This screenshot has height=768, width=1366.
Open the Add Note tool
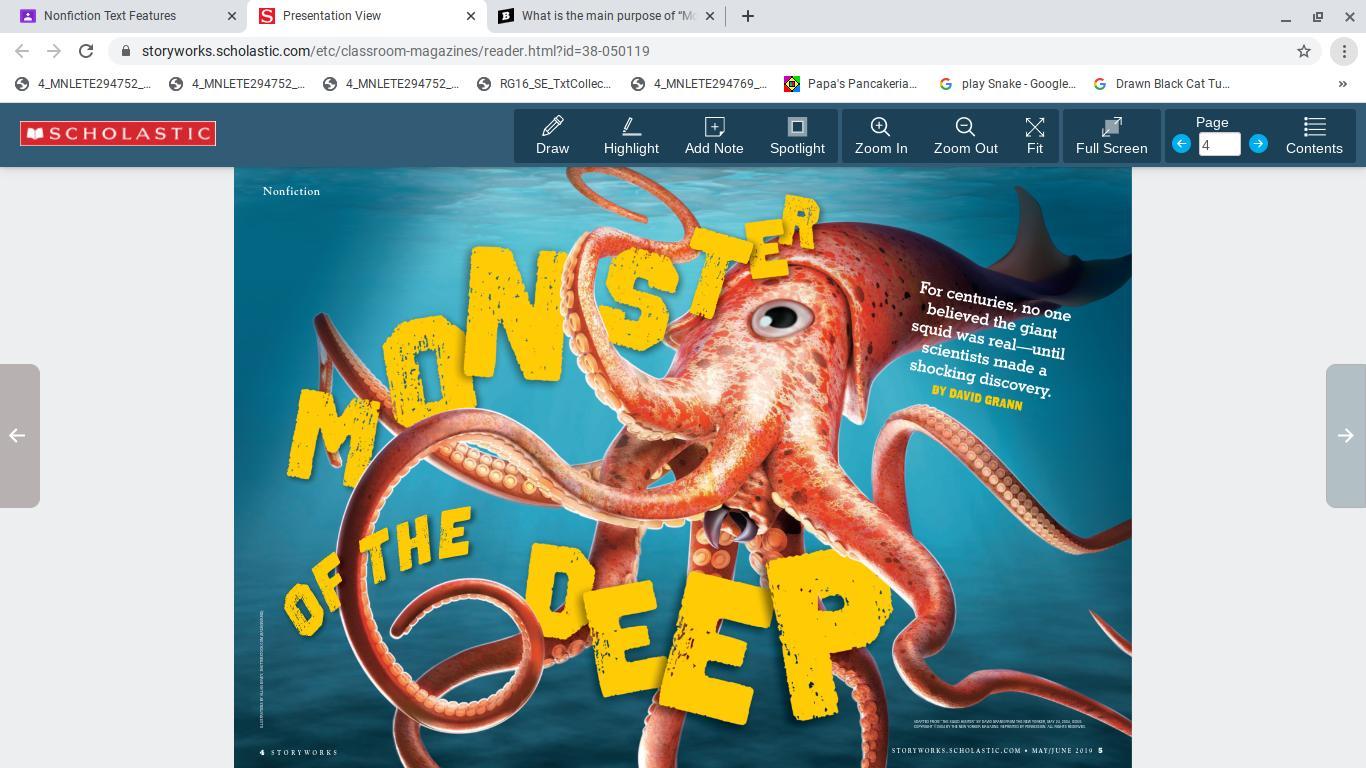[714, 135]
